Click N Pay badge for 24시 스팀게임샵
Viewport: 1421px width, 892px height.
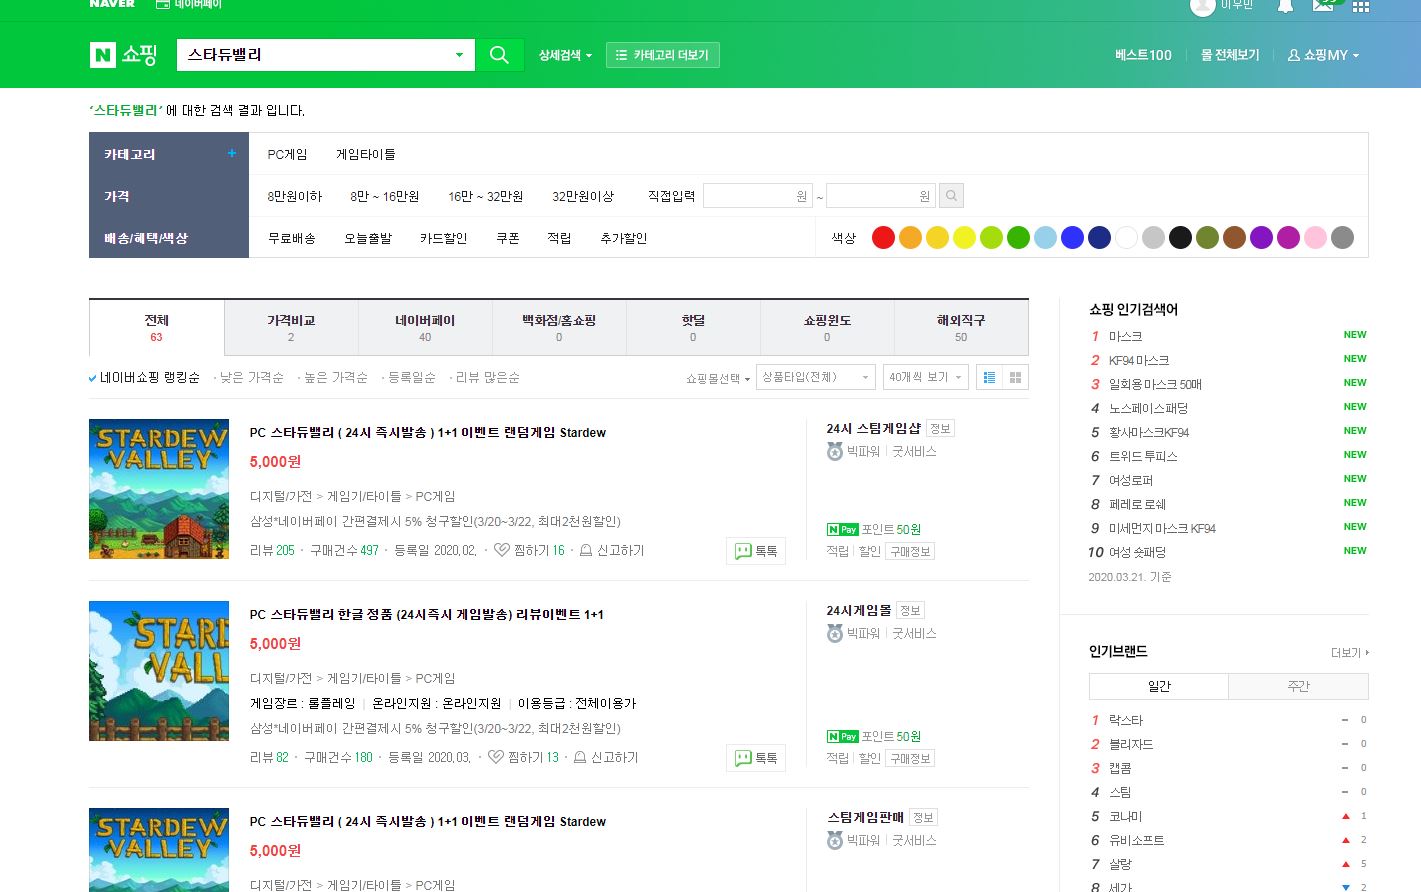point(842,529)
